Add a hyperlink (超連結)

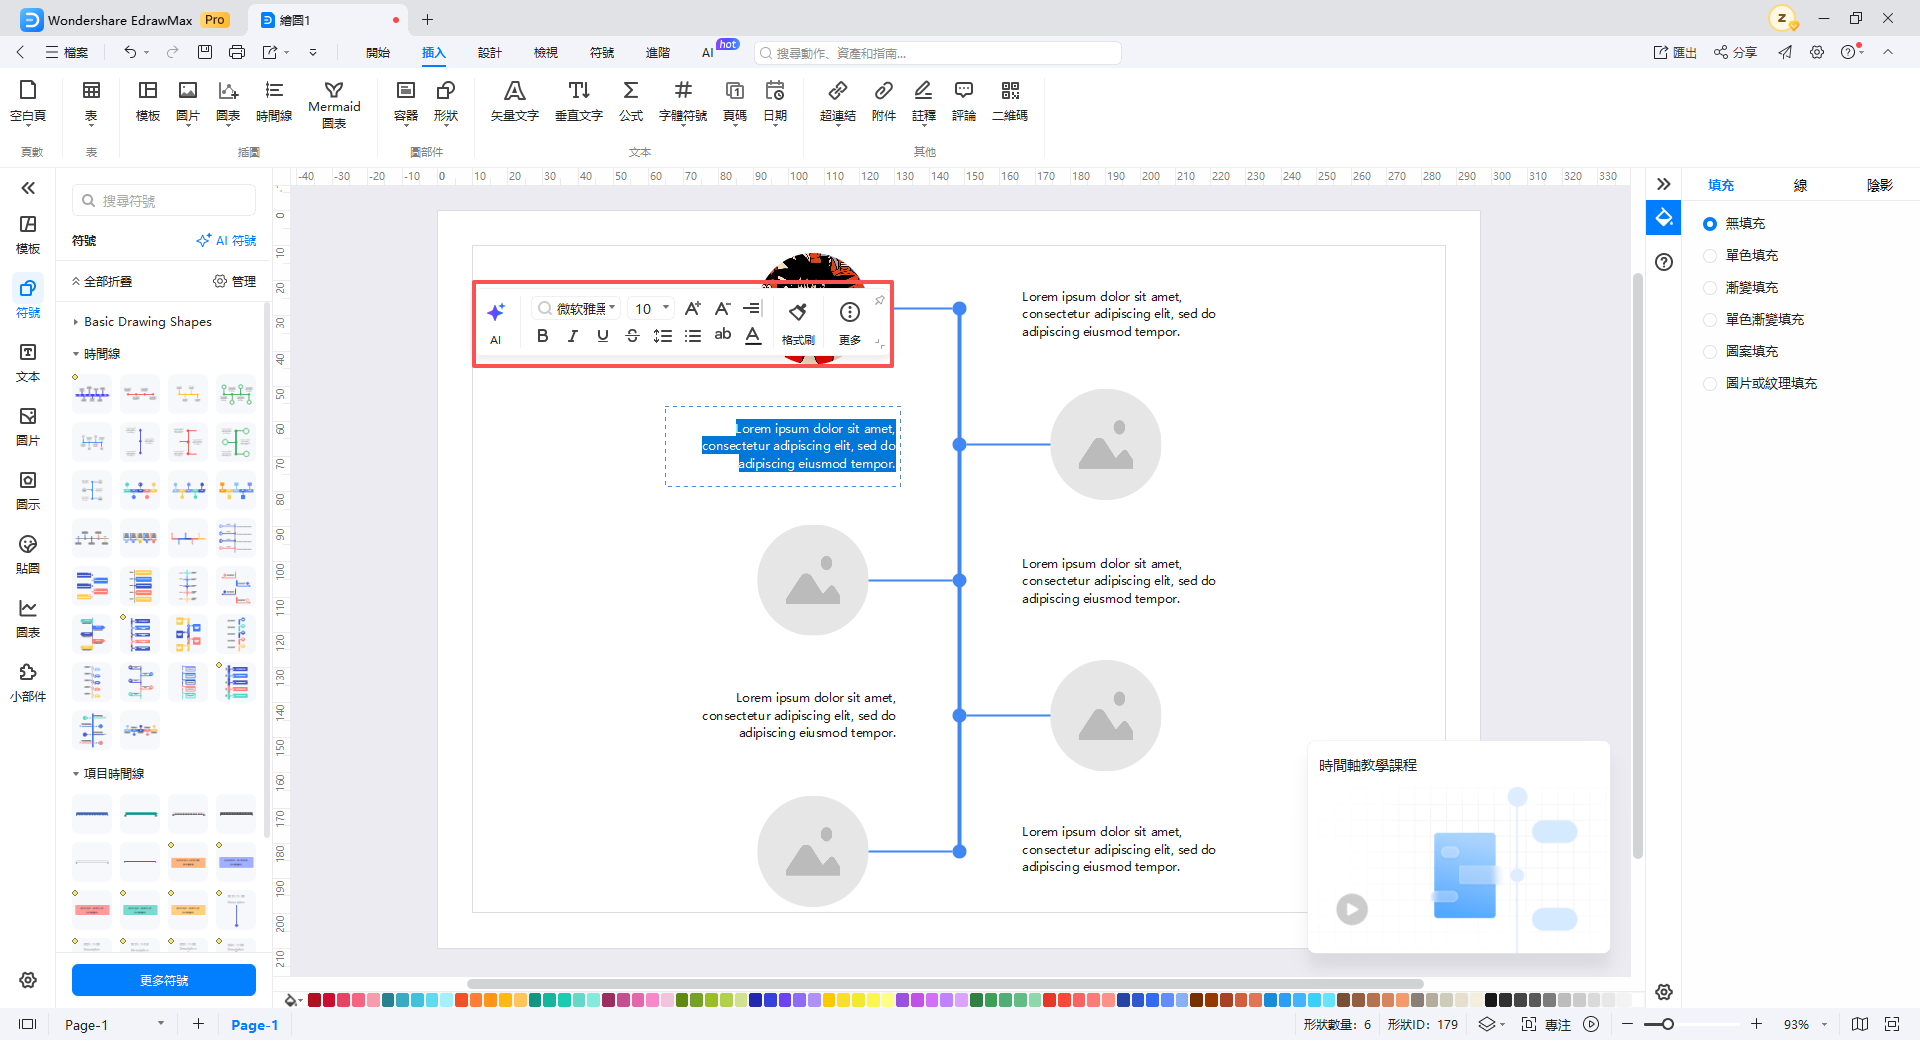(838, 101)
